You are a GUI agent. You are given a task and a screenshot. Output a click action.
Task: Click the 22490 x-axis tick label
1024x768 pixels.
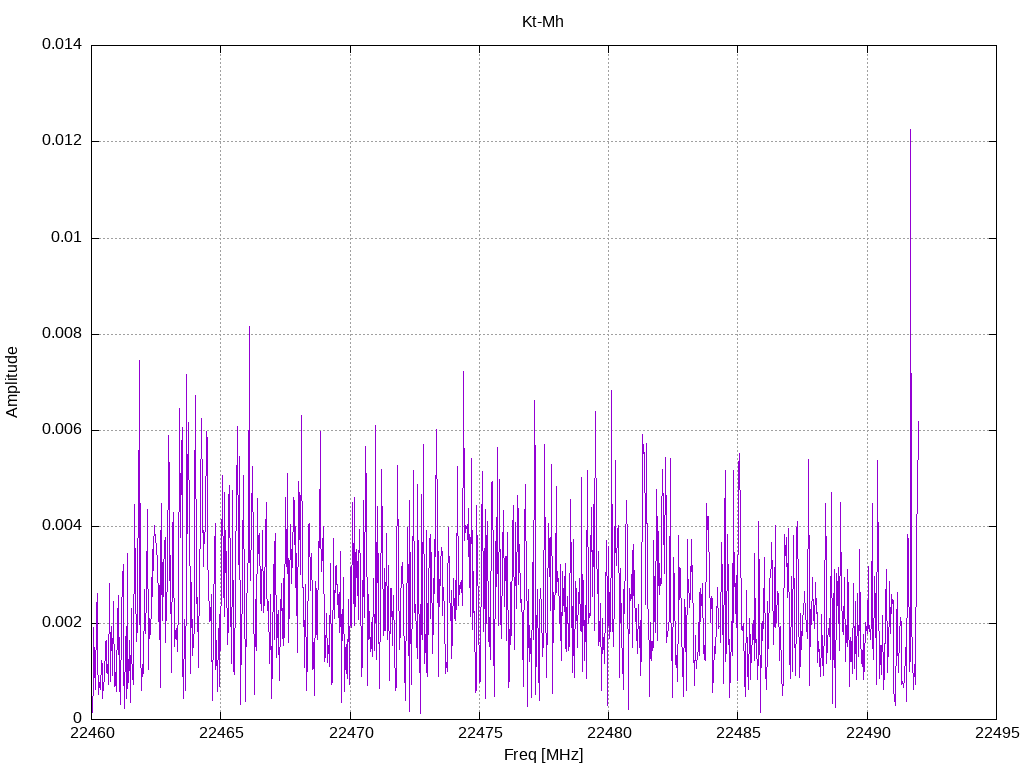tap(867, 734)
